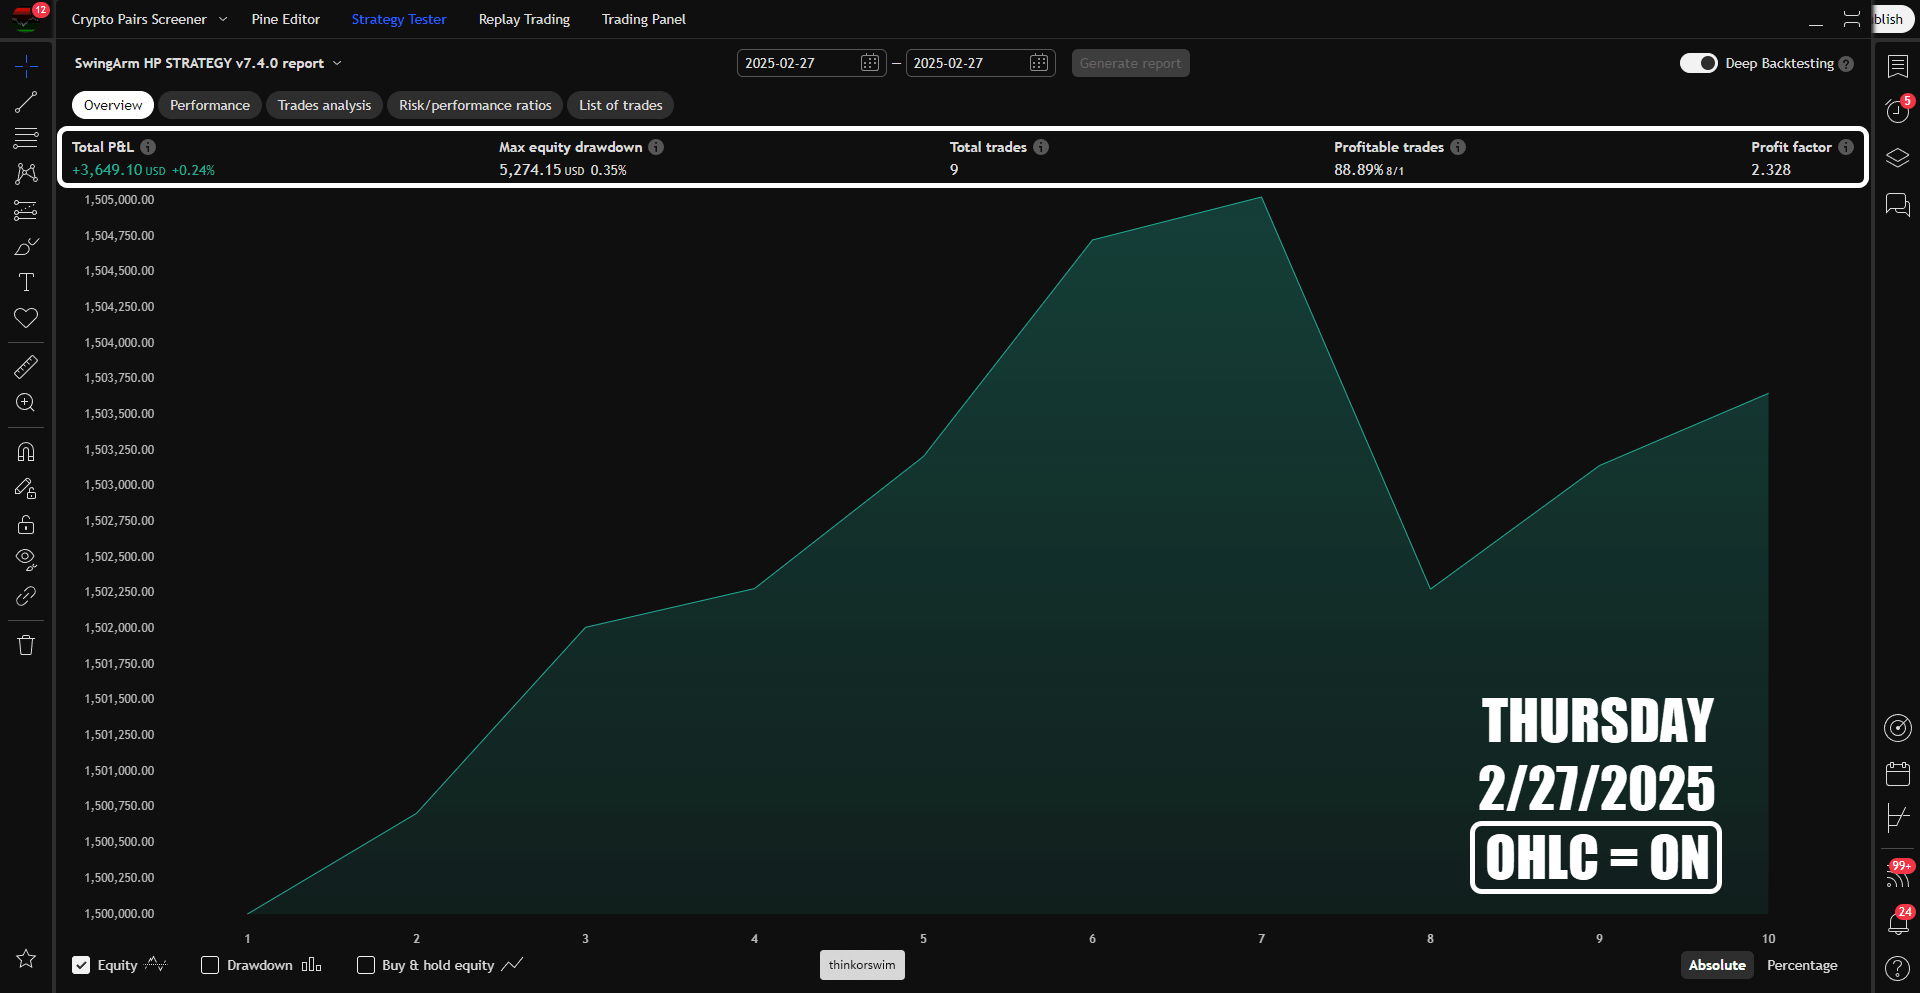The height and width of the screenshot is (993, 1920).
Task: Select the trend line drawing tool
Action: tap(26, 102)
